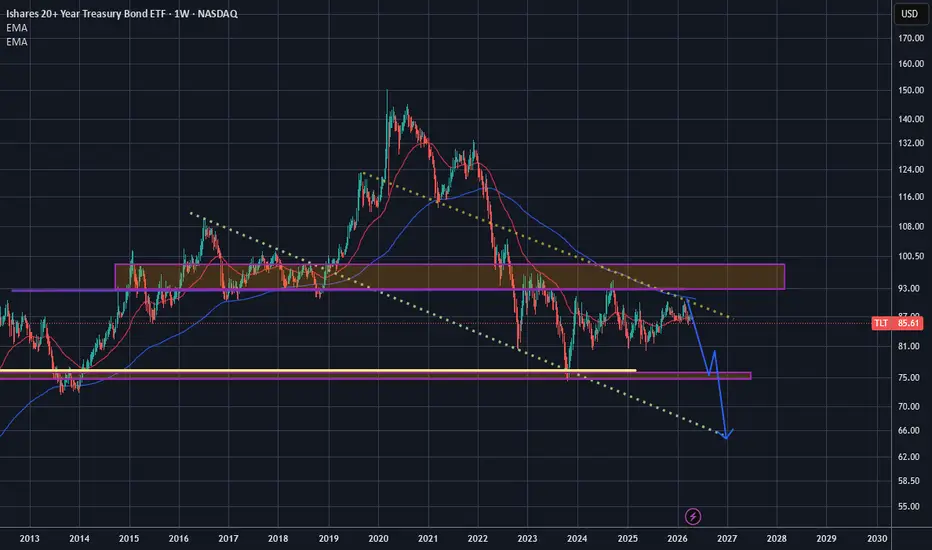Click the 2018 label on the time axis
Viewport: 932px width, 550px height.
point(278,539)
